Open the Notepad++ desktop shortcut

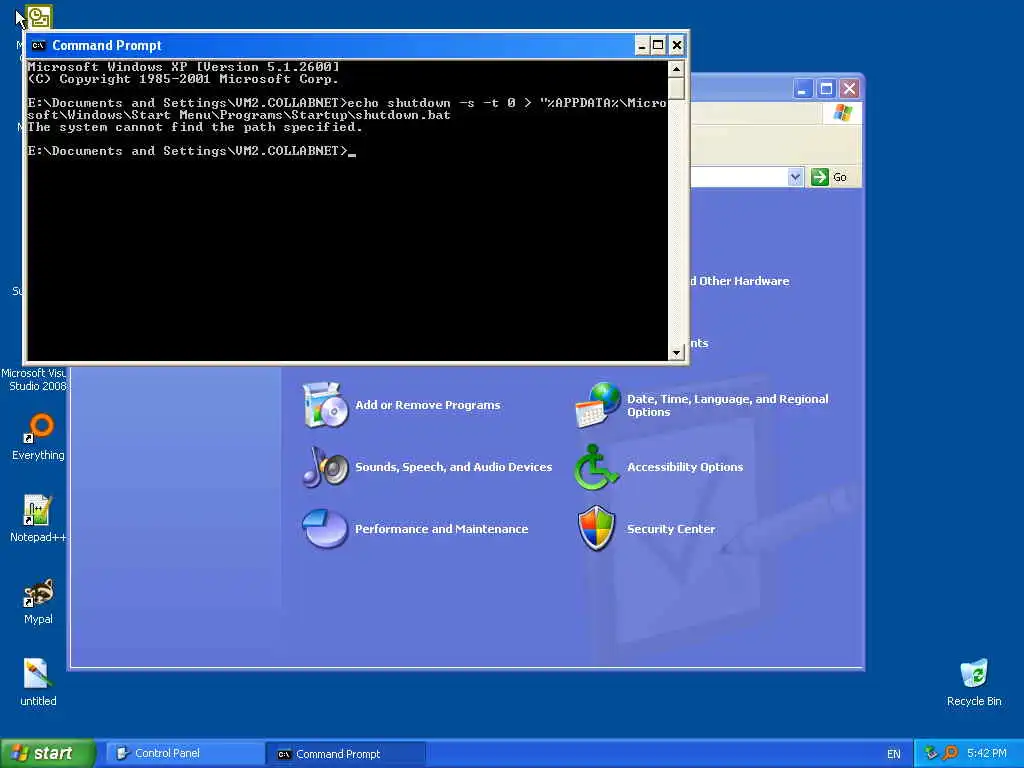pos(38,519)
